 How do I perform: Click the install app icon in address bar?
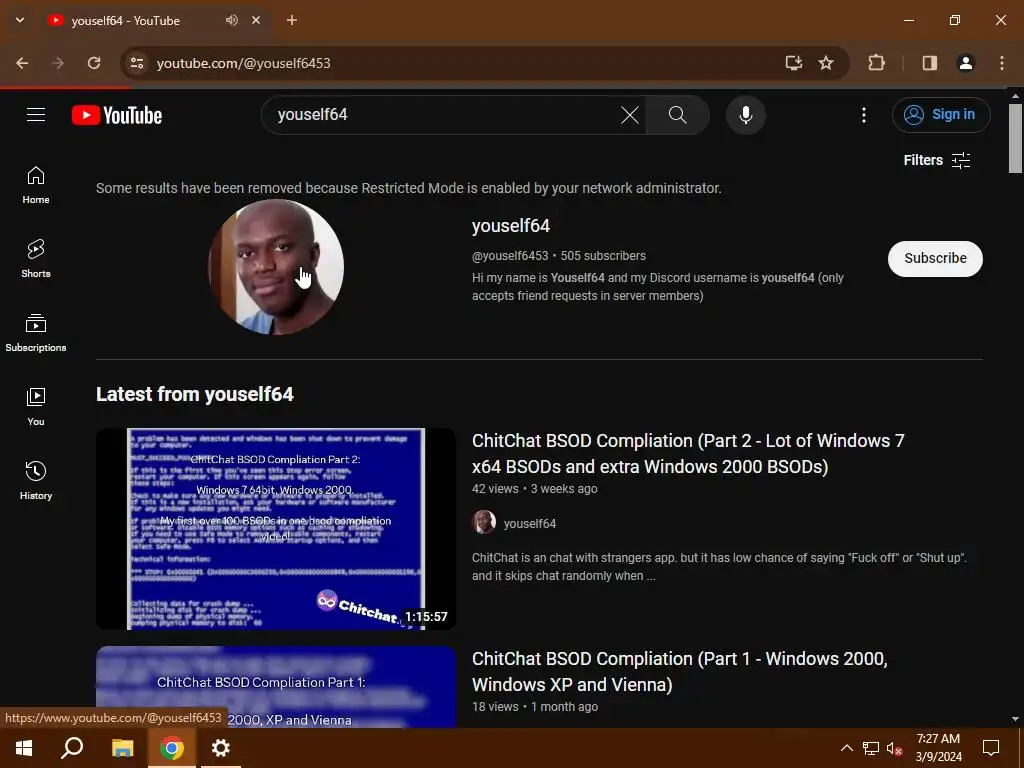(x=793, y=63)
